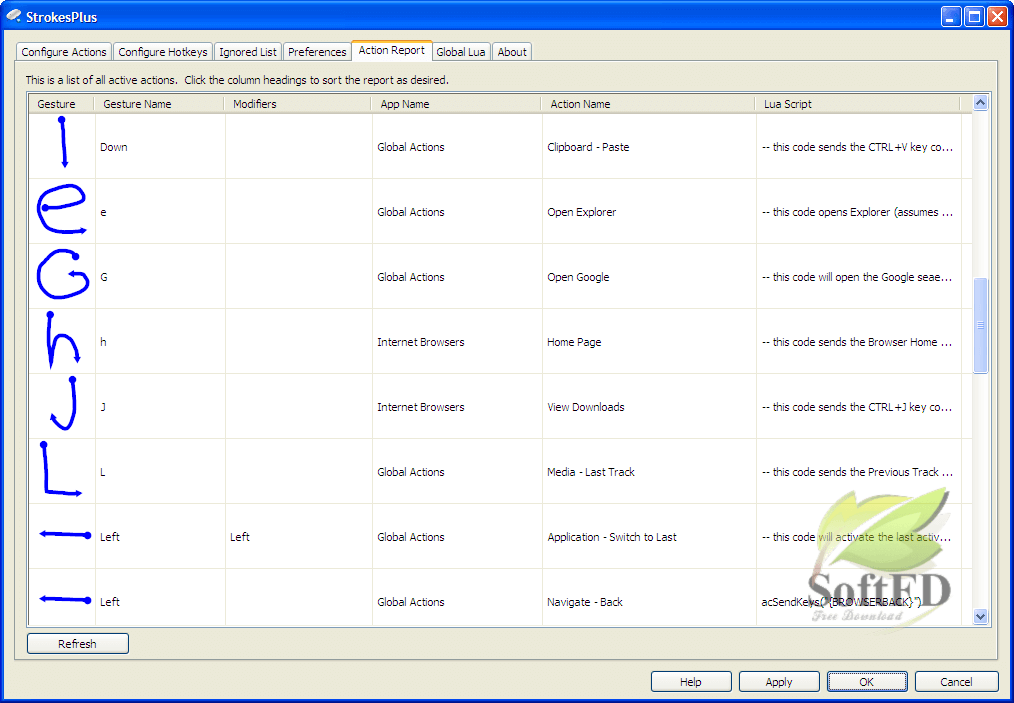
Task: Select the Media - Last Track action row
Action: (500, 471)
